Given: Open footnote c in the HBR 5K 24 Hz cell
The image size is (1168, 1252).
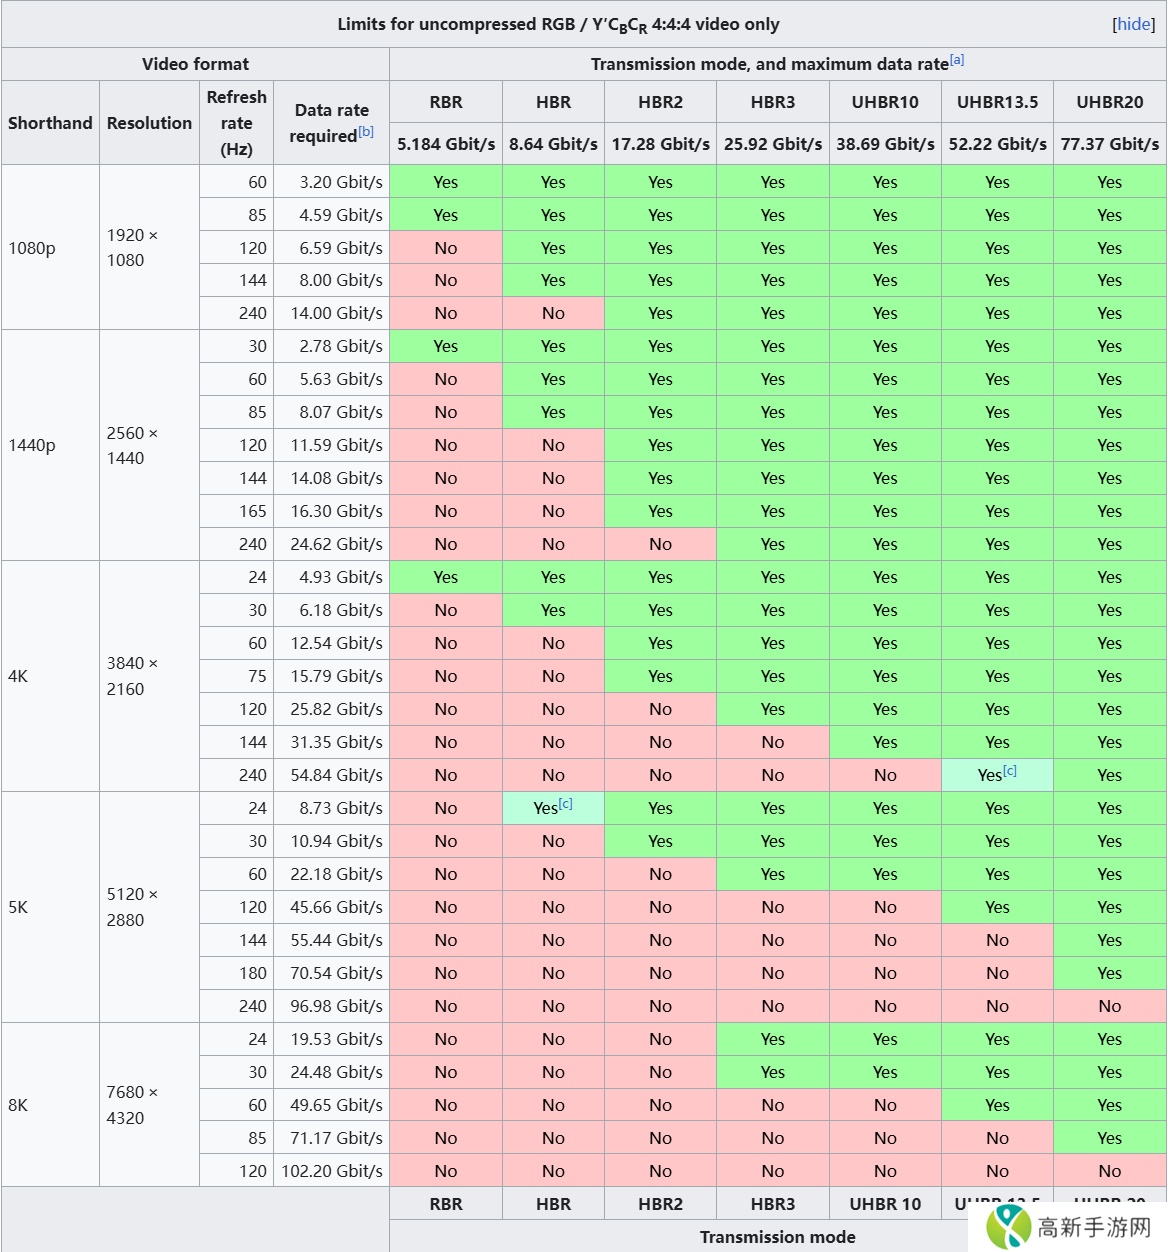Looking at the screenshot, I should pyautogui.click(x=566, y=804).
